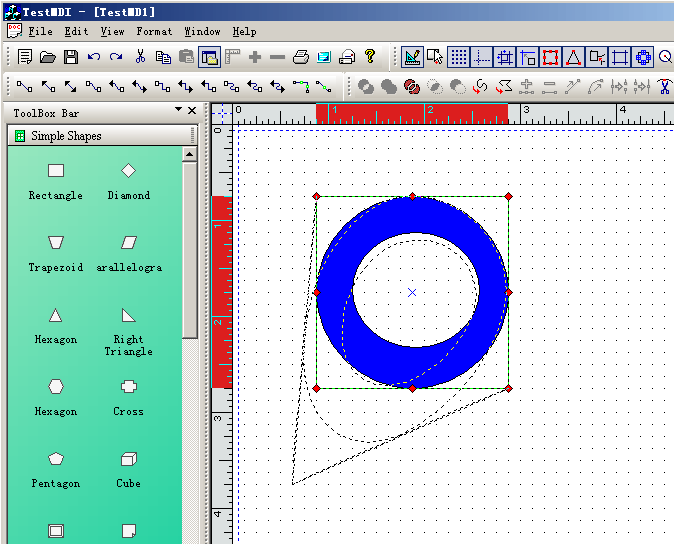Click the red subtract shapes icon
The width and height of the screenshot is (674, 544).
[x=412, y=86]
